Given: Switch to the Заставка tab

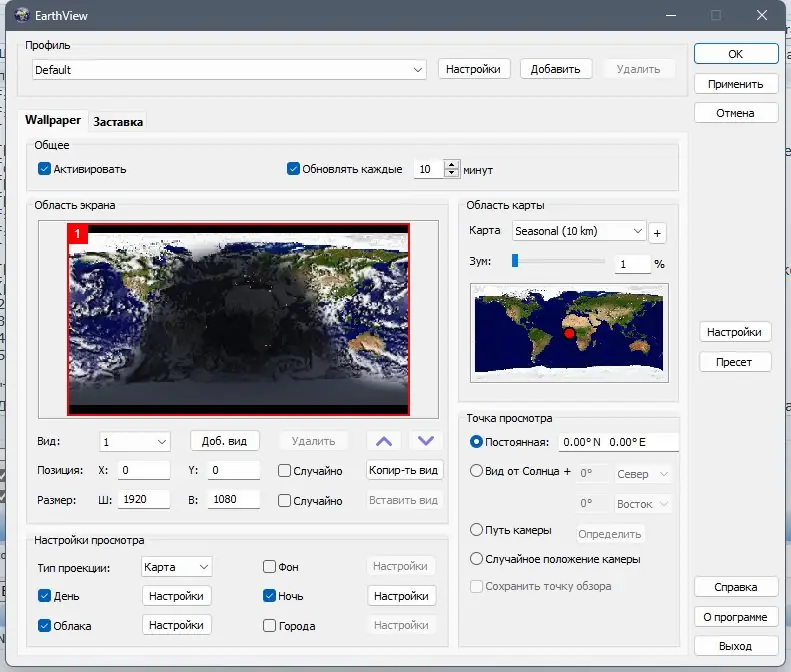Looking at the screenshot, I should point(118,122).
